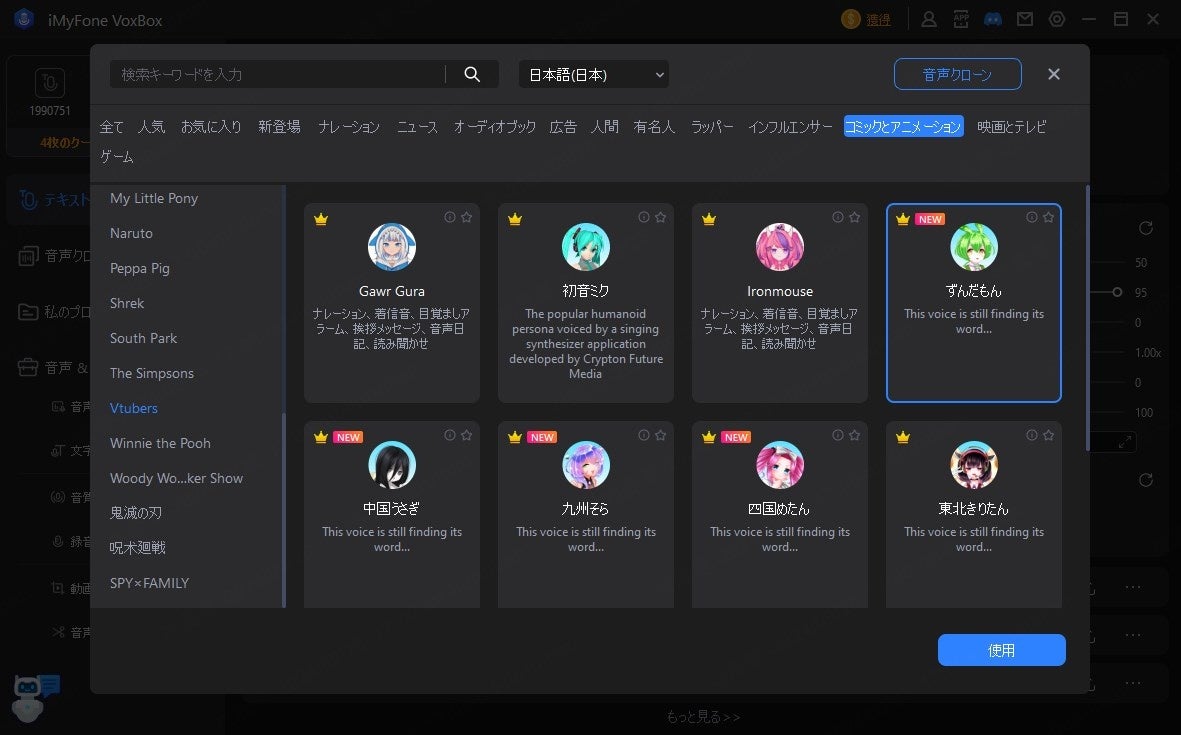Viewport: 1181px width, 735px height.
Task: Close the voice selection dialog
Action: coord(1054,74)
